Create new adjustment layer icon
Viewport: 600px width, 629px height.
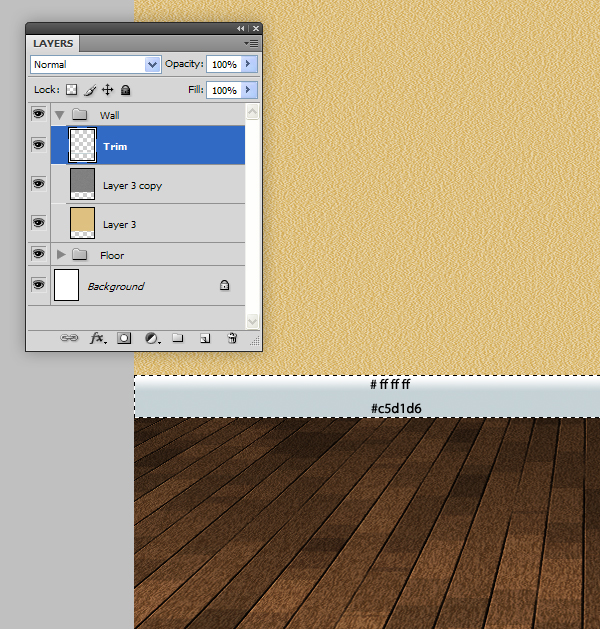point(151,339)
